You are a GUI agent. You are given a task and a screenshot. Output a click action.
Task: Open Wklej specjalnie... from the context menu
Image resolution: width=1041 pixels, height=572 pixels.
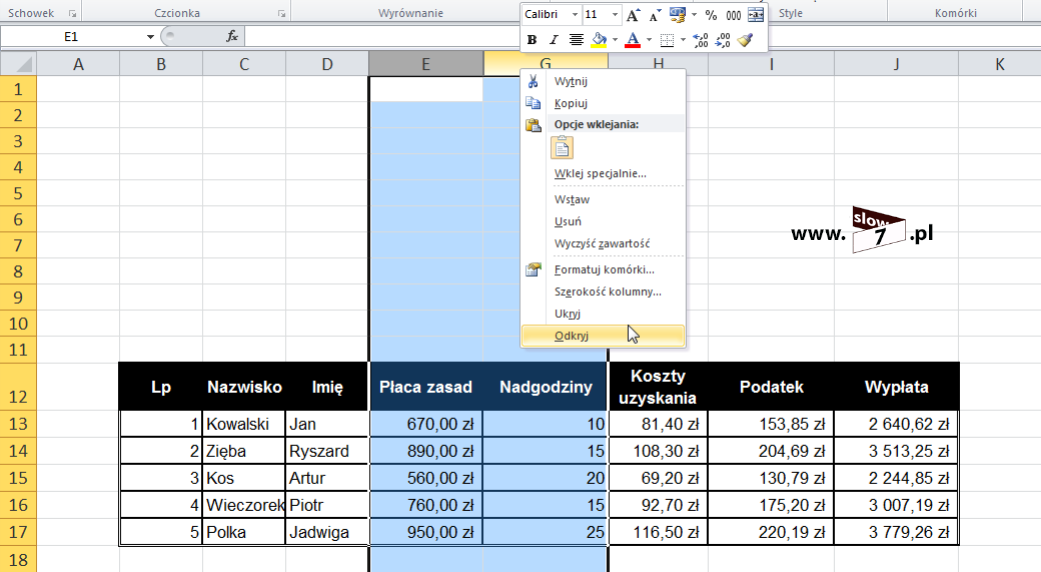[x=603, y=173]
